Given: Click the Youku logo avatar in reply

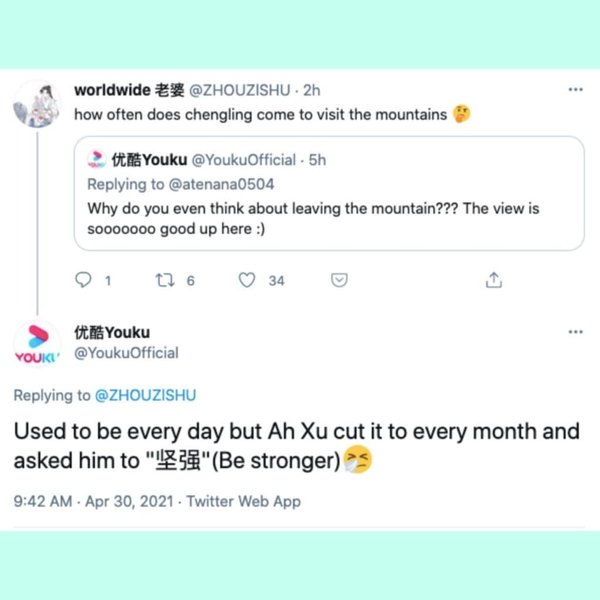Looking at the screenshot, I should [x=38, y=343].
